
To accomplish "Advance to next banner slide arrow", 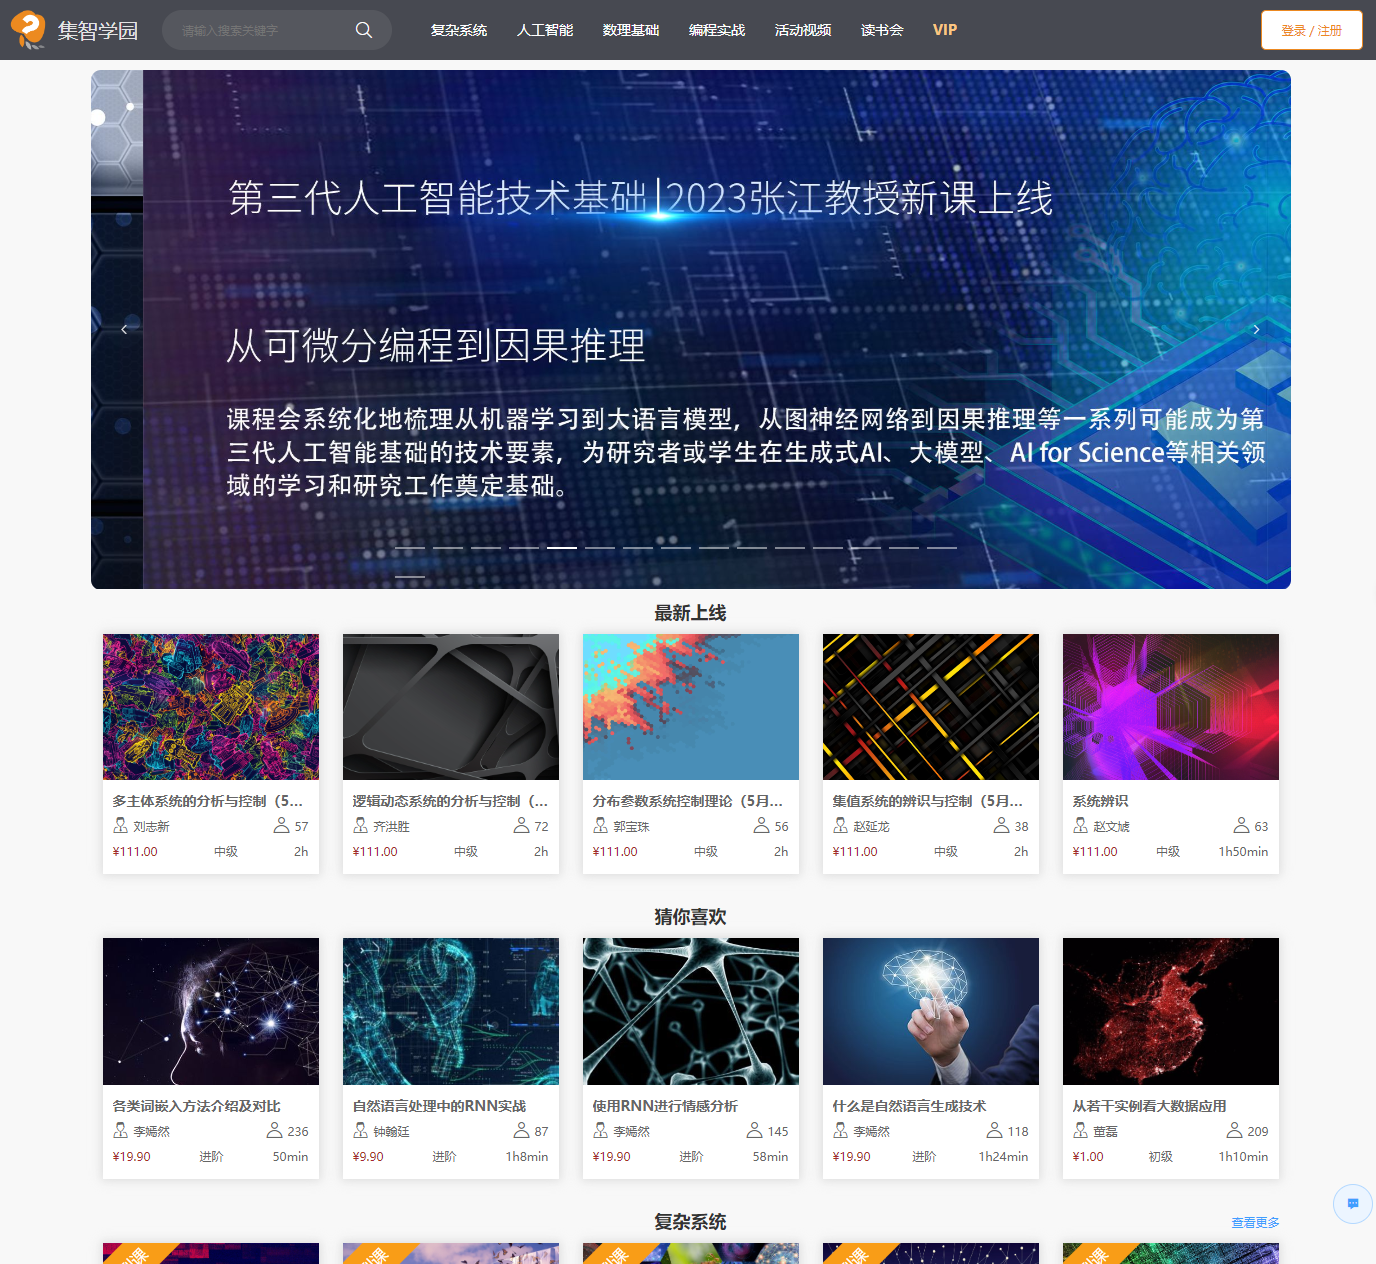I will tap(1256, 329).
